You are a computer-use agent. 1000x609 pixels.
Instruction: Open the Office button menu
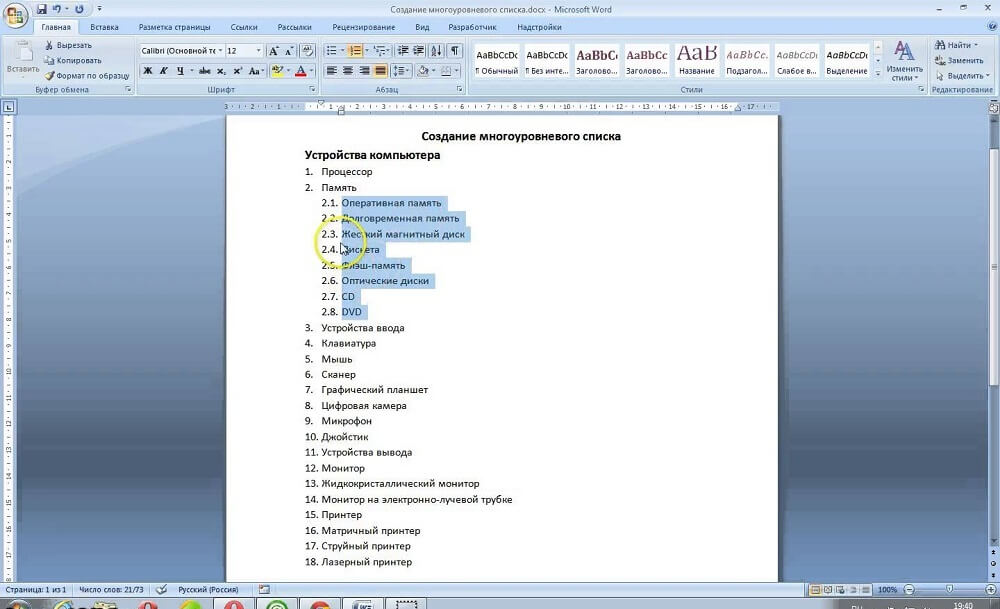15,14
